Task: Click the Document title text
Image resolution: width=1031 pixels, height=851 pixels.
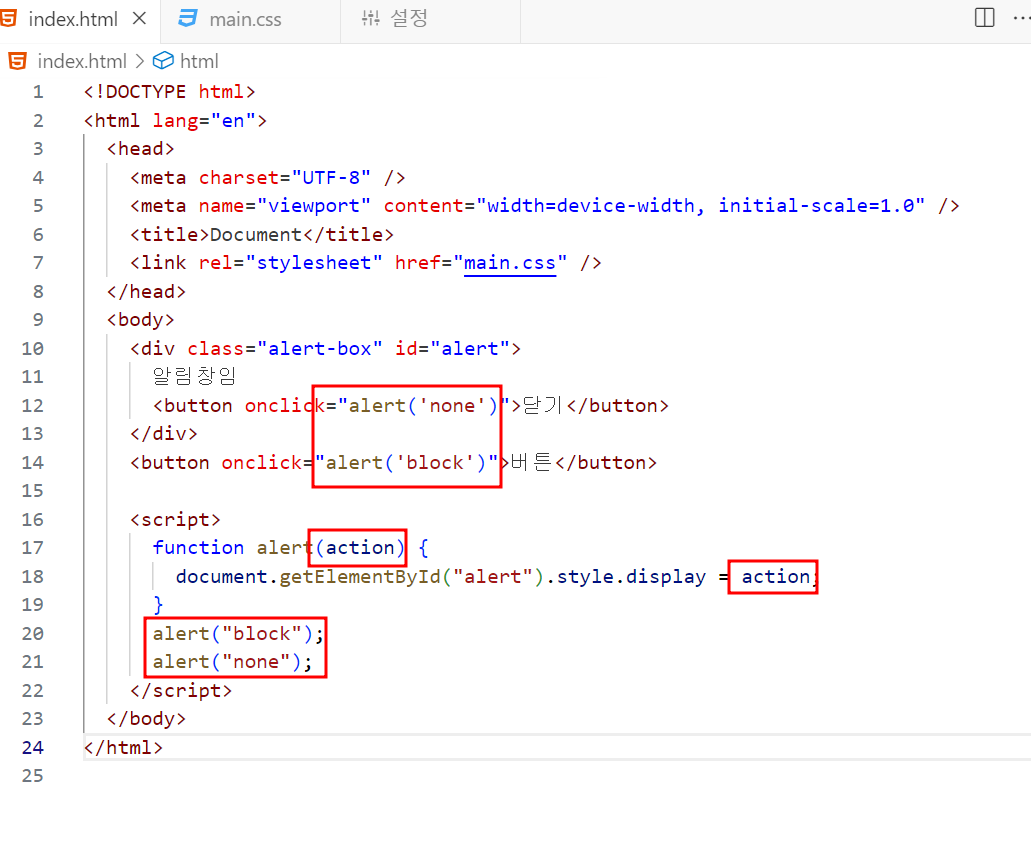Action: click(256, 235)
